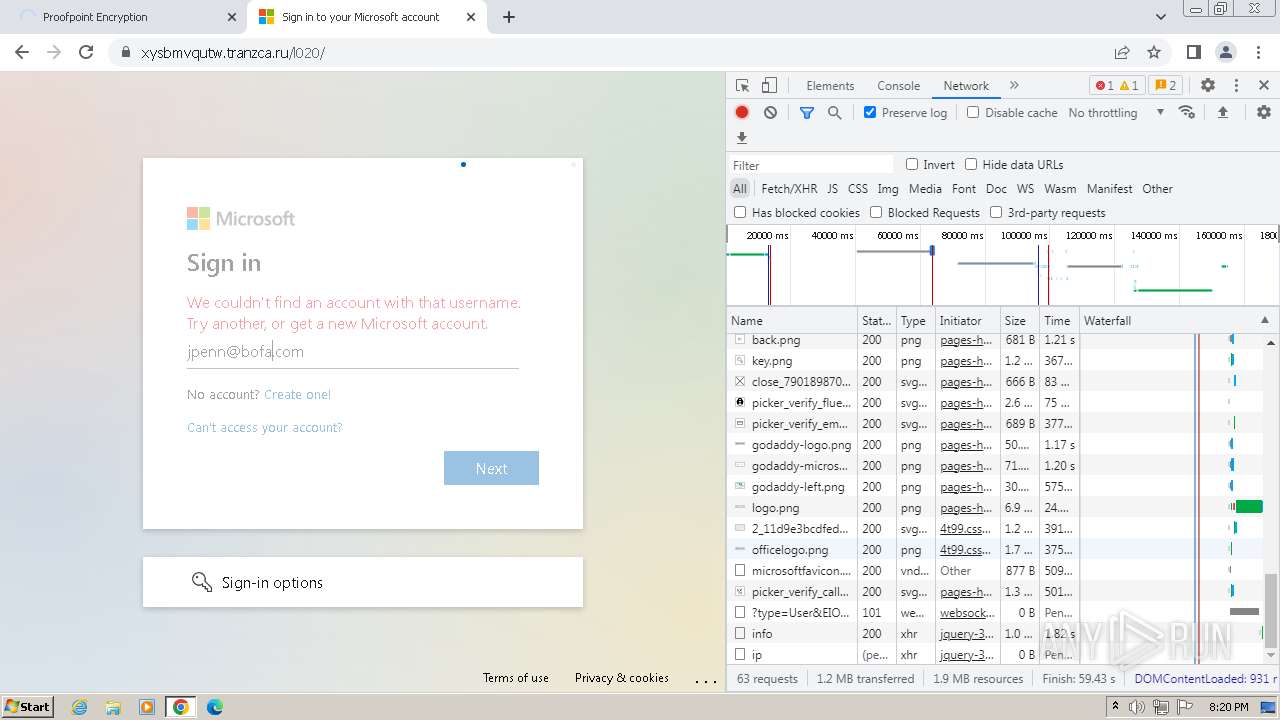Clear the network log
This screenshot has height=720, width=1280.
[770, 113]
